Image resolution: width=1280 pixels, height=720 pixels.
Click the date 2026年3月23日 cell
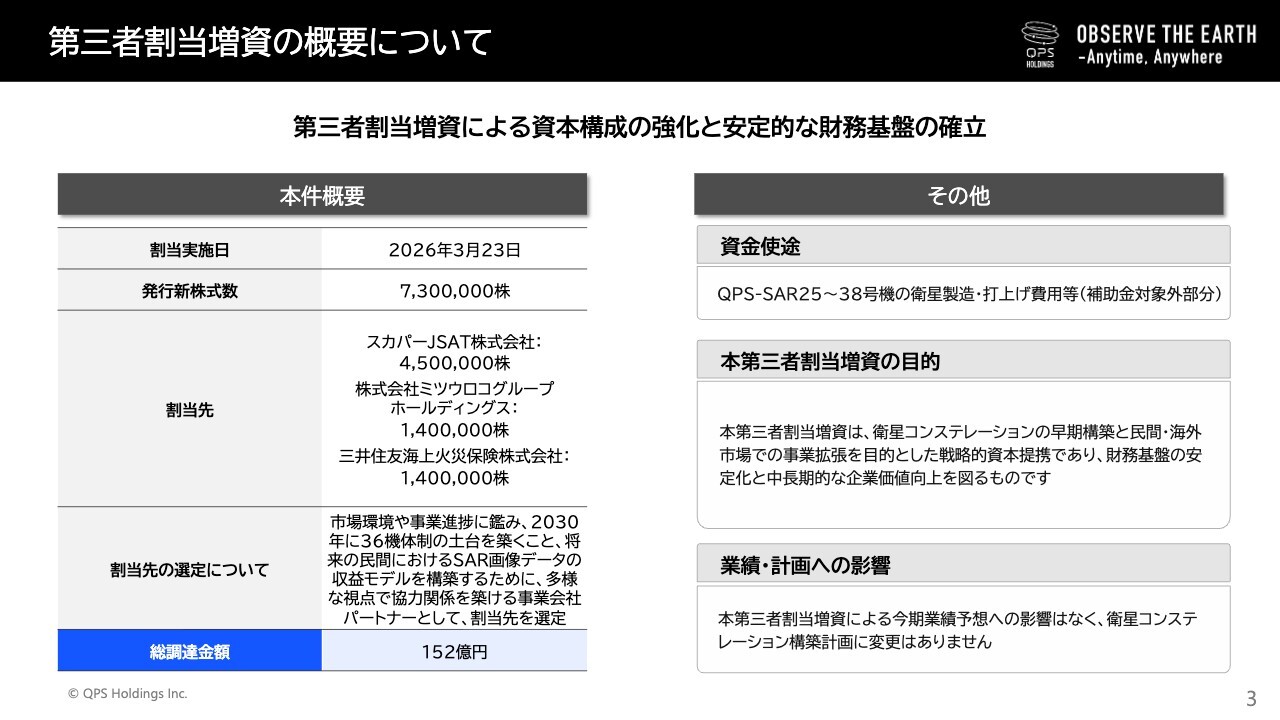point(454,250)
